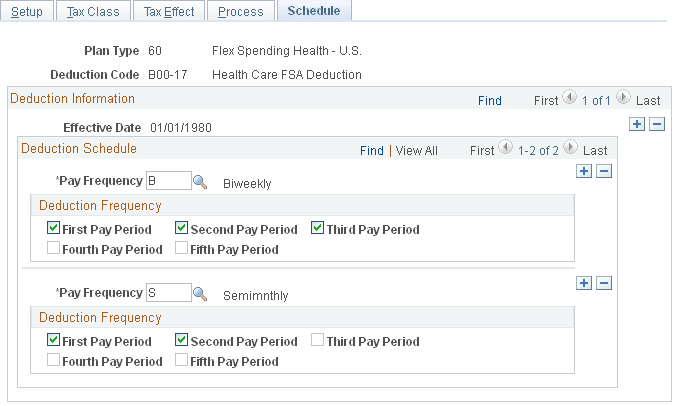Click the Semimonthly Pay Frequency lookup magnifier
This screenshot has width=679, height=406.
coord(200,294)
